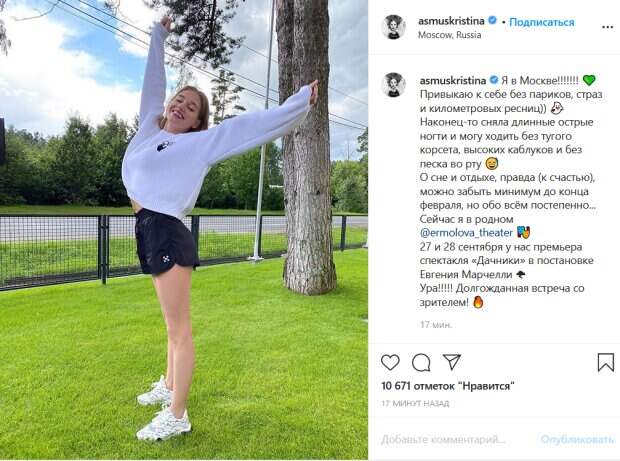The image size is (620, 461).
Task: Open asmuskristina username in header
Action: pos(451,21)
